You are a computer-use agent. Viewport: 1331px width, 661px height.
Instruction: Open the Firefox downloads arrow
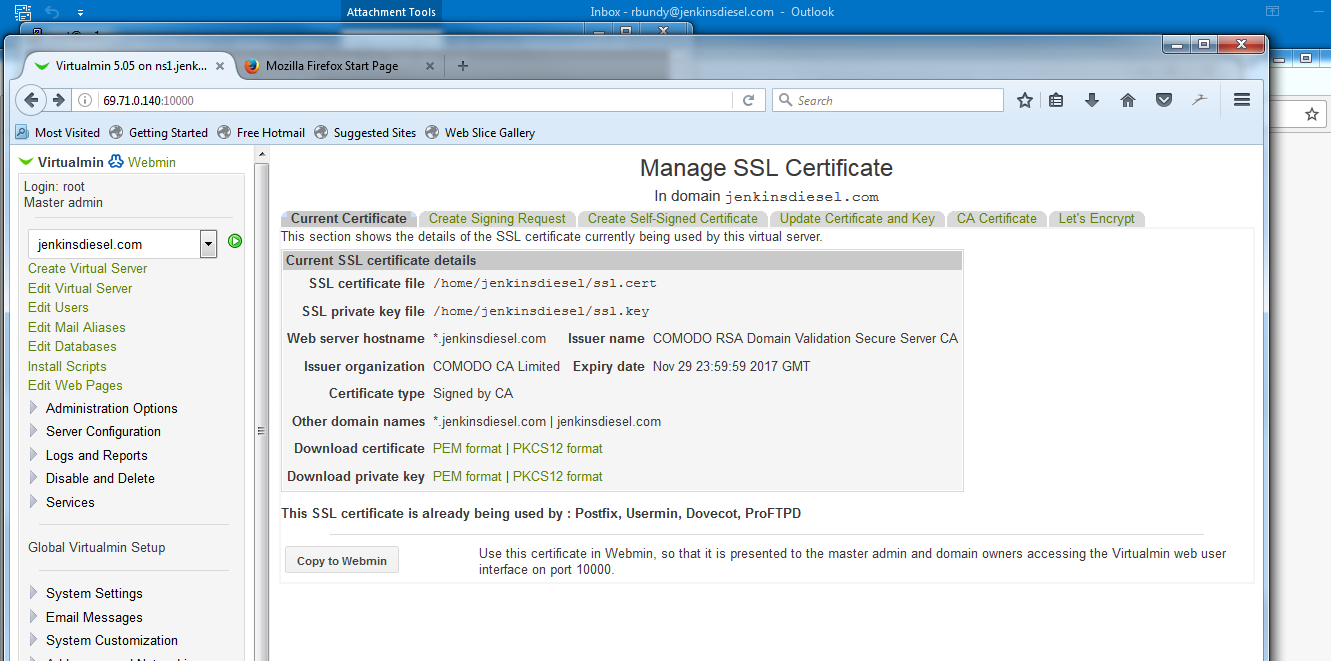(x=1092, y=100)
